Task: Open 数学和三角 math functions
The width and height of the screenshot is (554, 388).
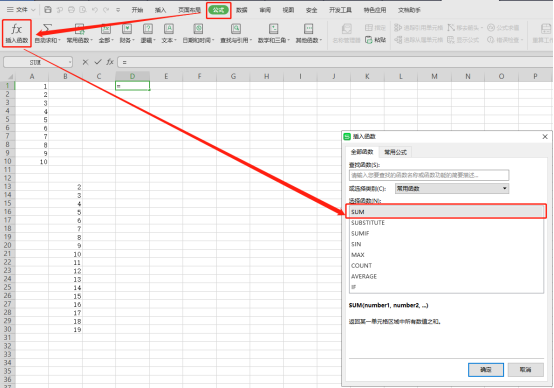Action: [x=273, y=33]
